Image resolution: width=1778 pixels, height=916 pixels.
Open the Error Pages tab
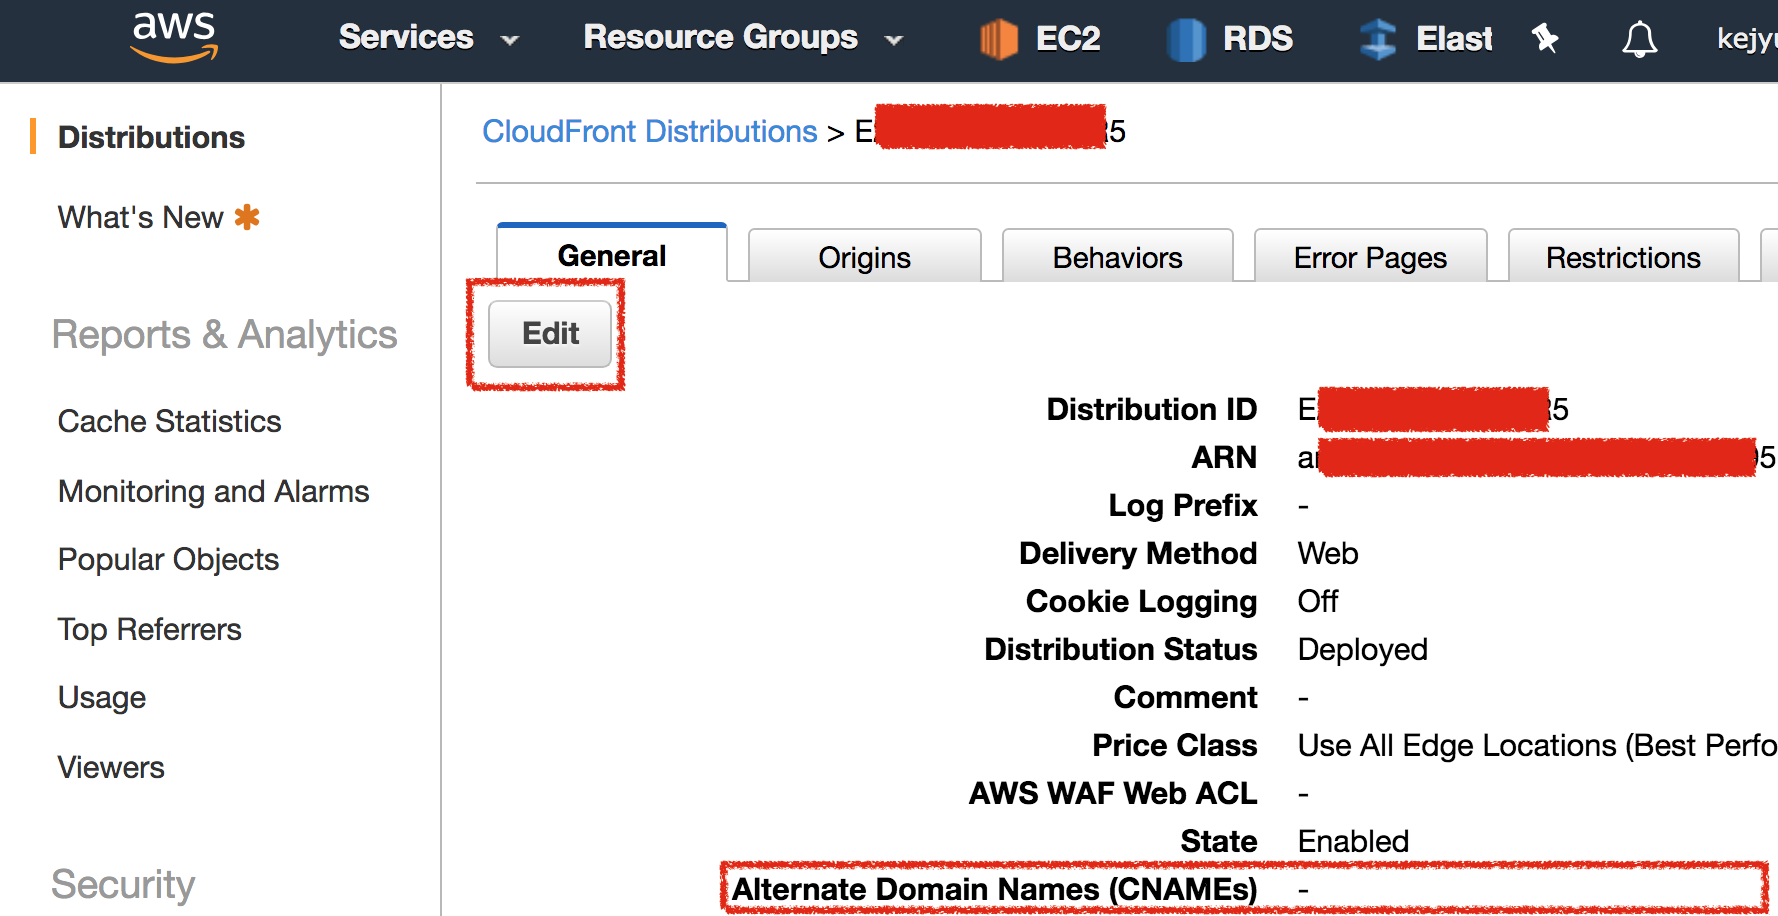[1370, 257]
